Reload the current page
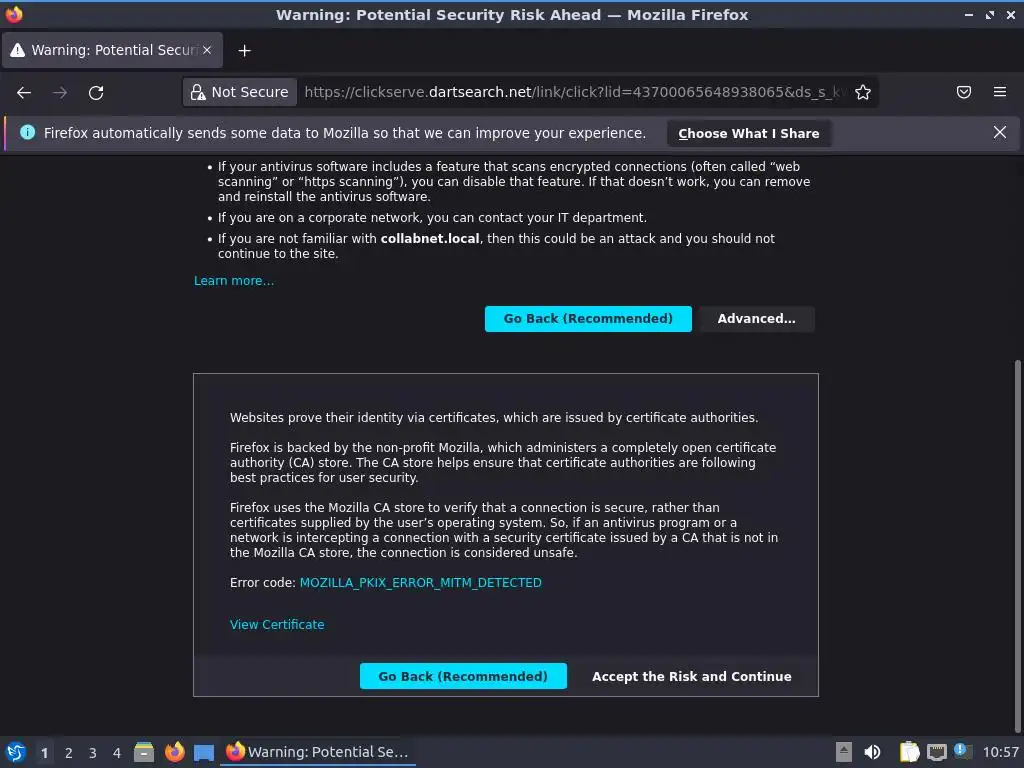Image resolution: width=1024 pixels, height=768 pixels. 96,92
